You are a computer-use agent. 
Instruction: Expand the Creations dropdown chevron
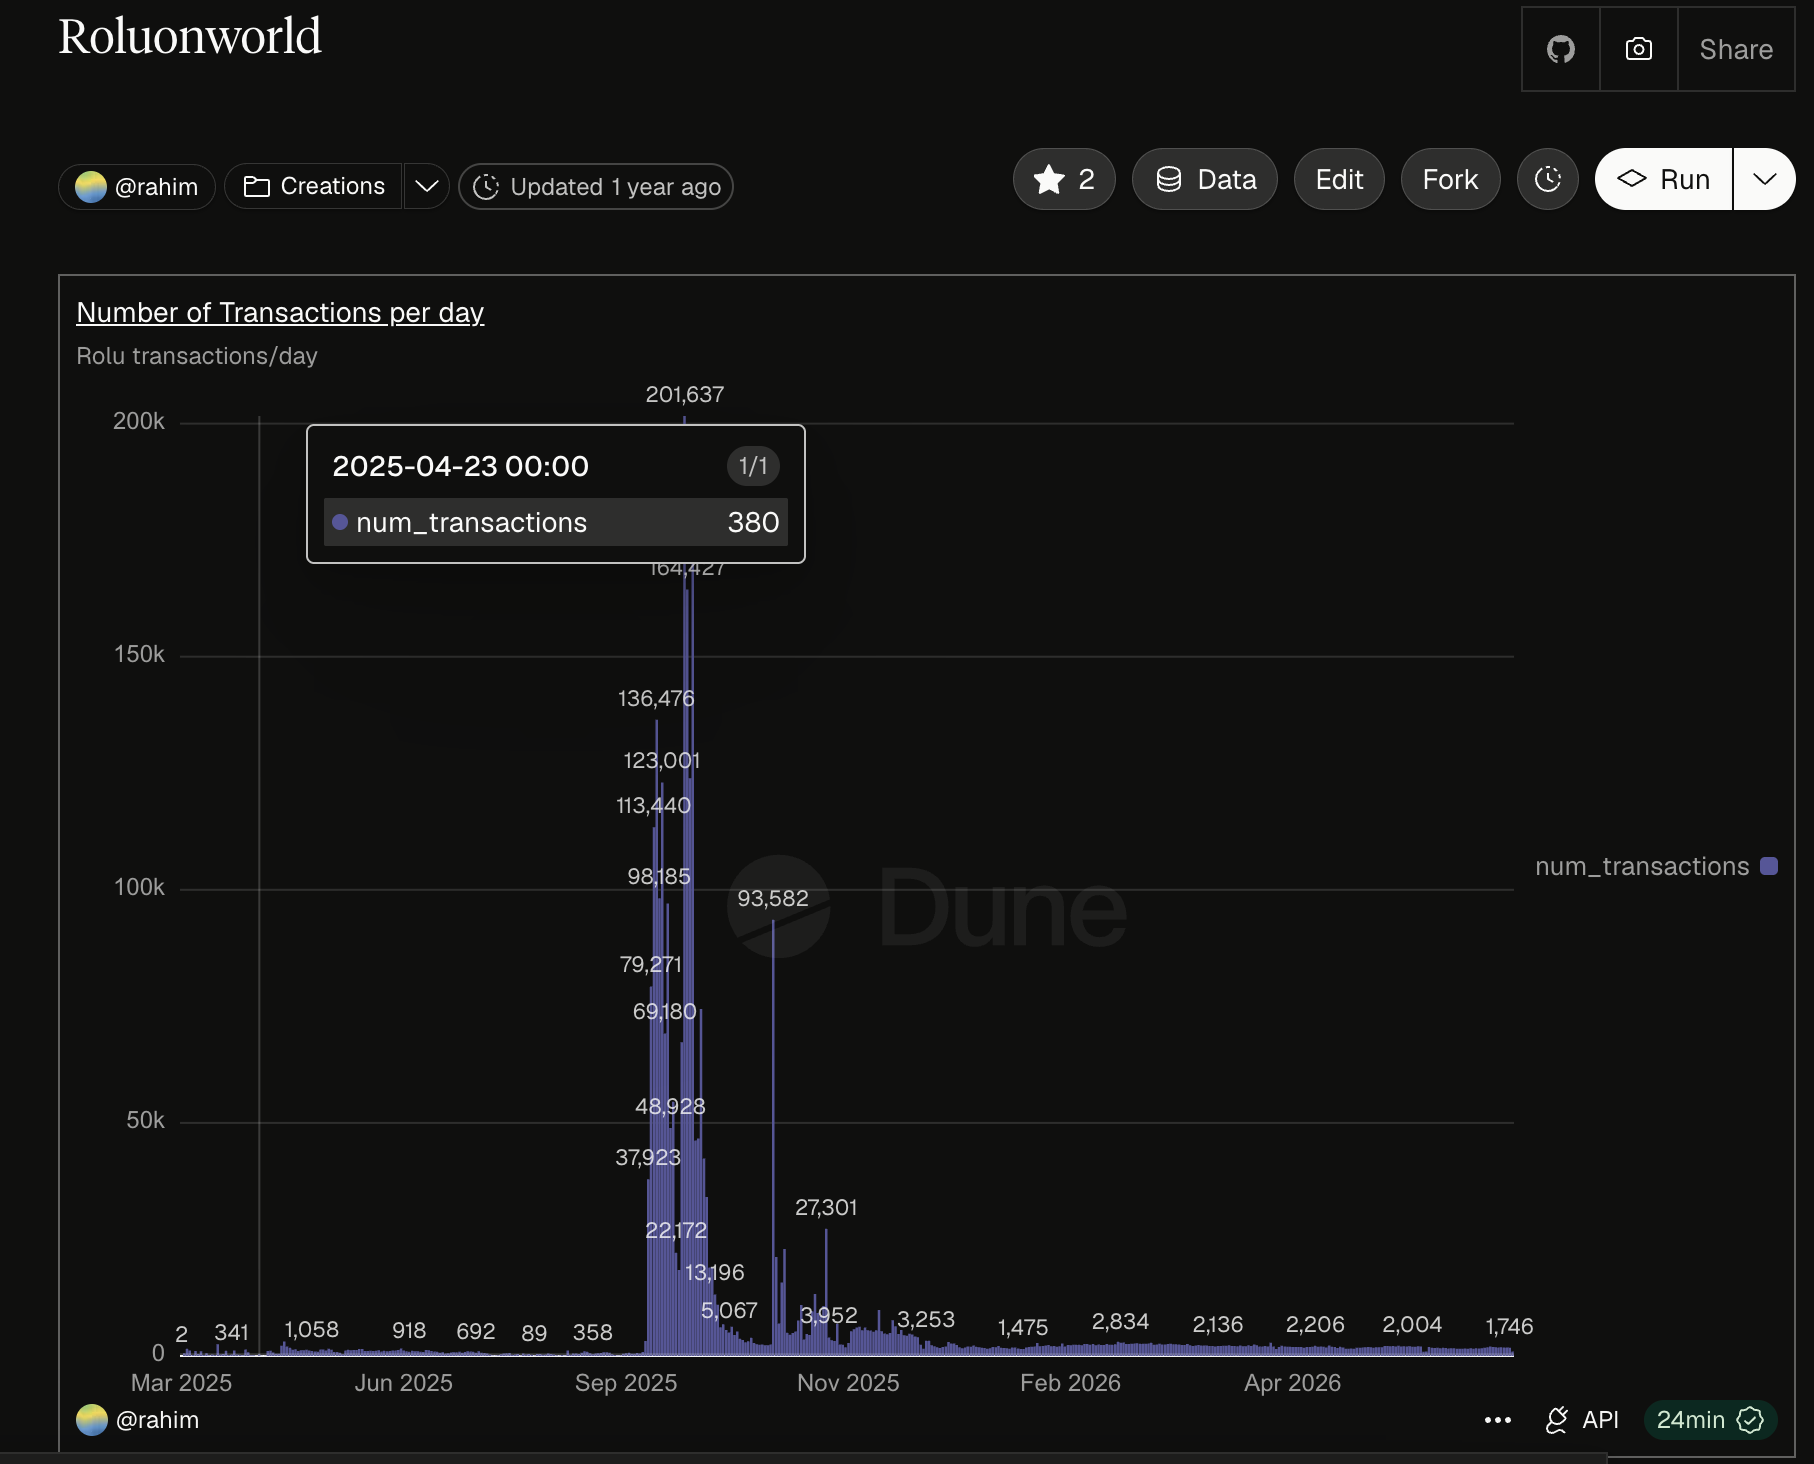(427, 186)
